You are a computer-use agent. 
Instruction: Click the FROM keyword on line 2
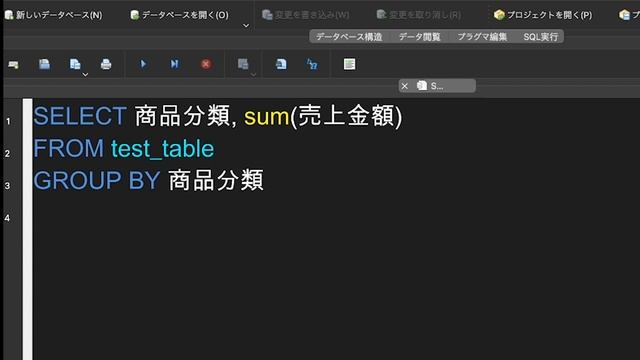click(x=69, y=148)
